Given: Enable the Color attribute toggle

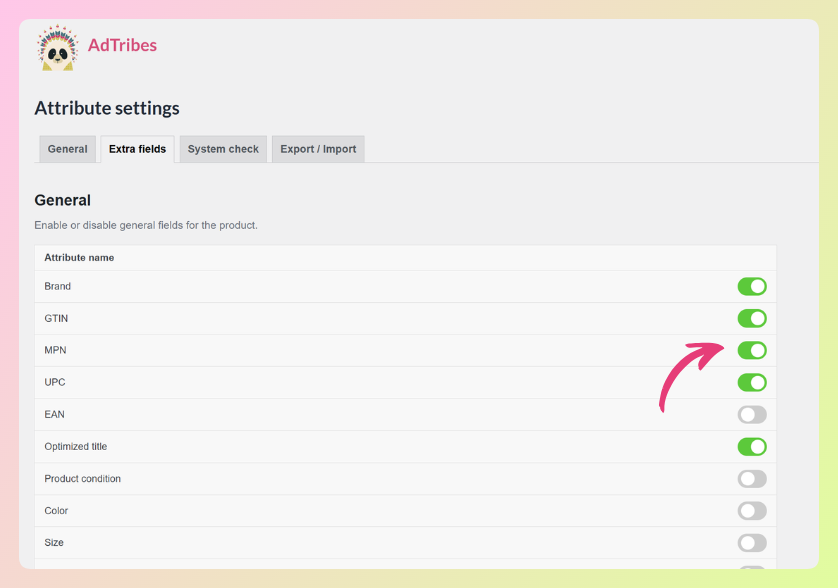Looking at the screenshot, I should 752,511.
